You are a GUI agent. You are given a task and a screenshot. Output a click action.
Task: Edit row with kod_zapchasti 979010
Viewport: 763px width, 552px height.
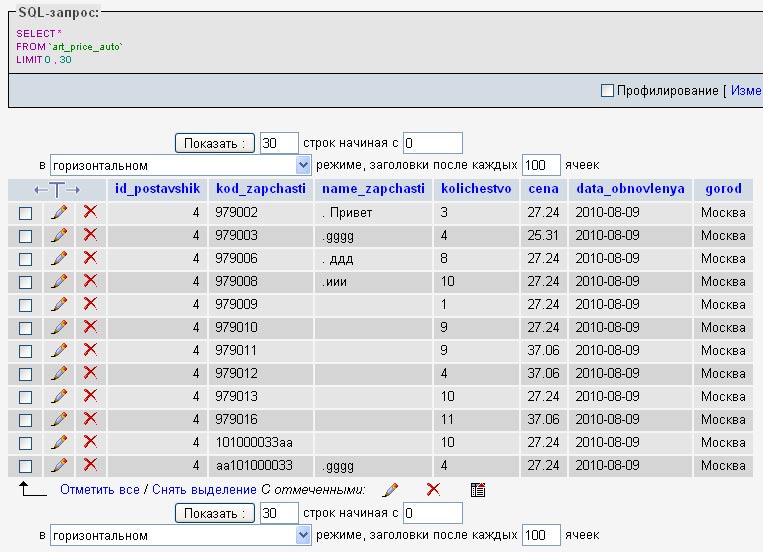tap(59, 327)
